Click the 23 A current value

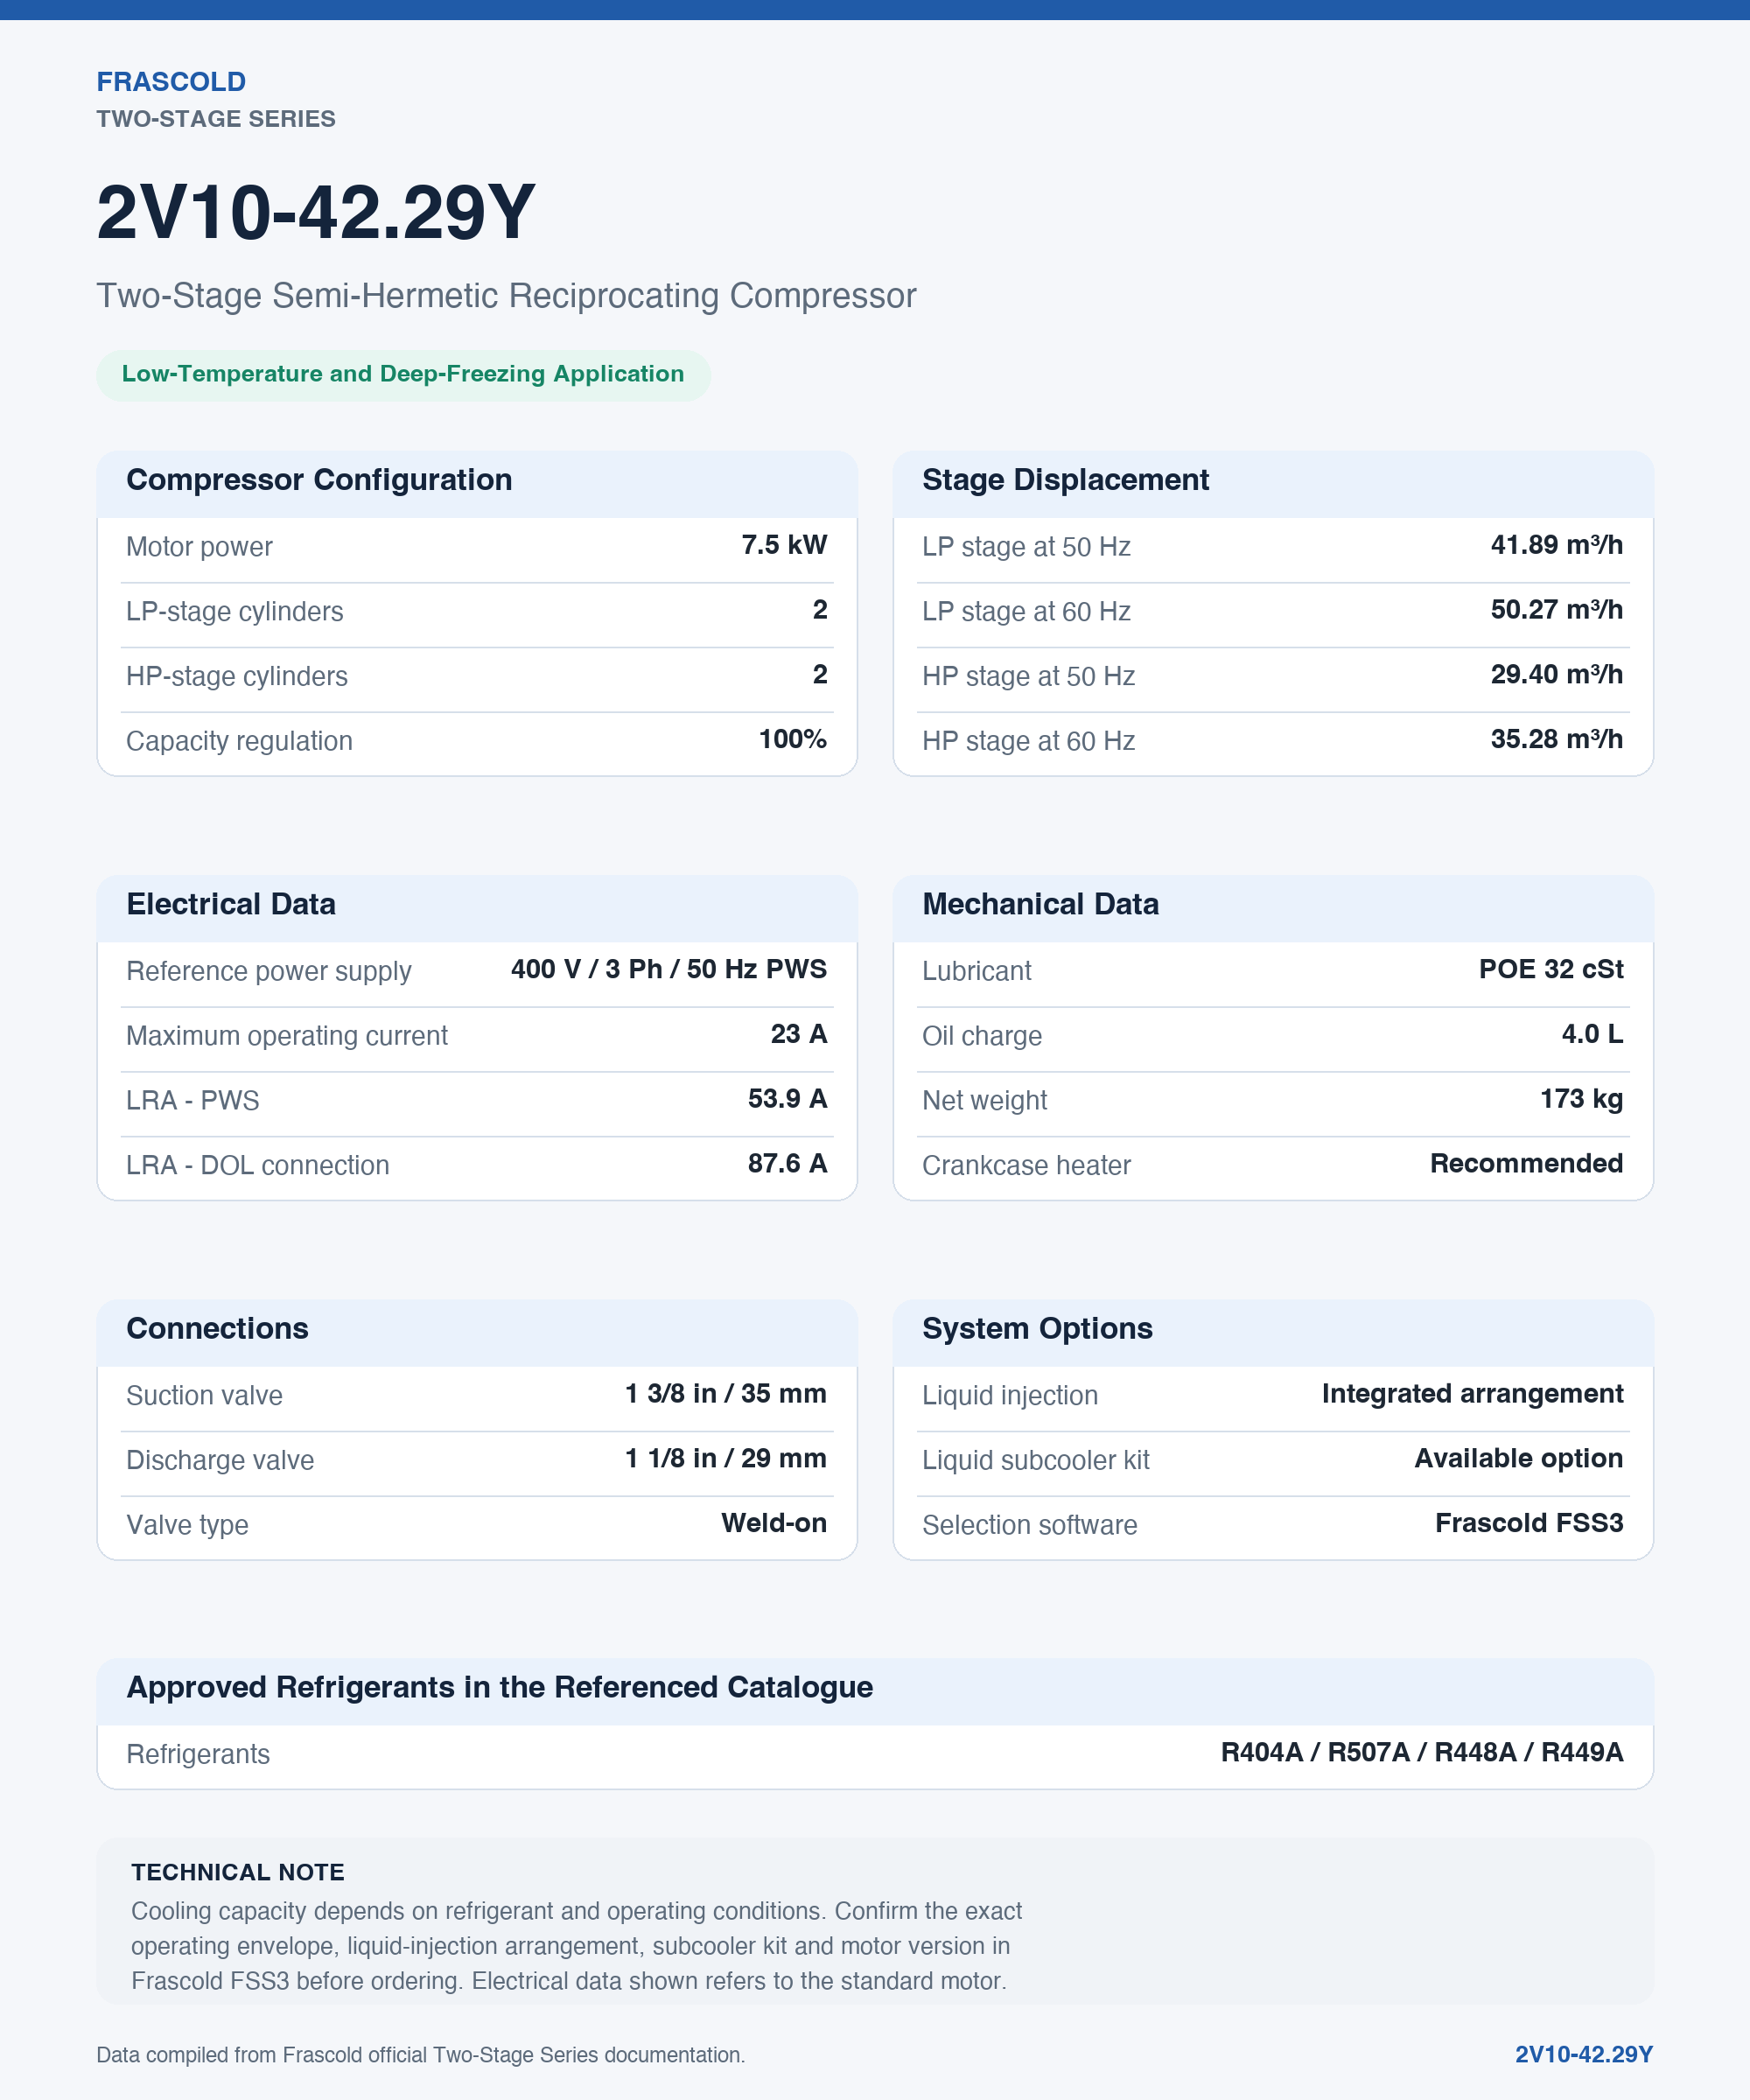coord(799,1034)
